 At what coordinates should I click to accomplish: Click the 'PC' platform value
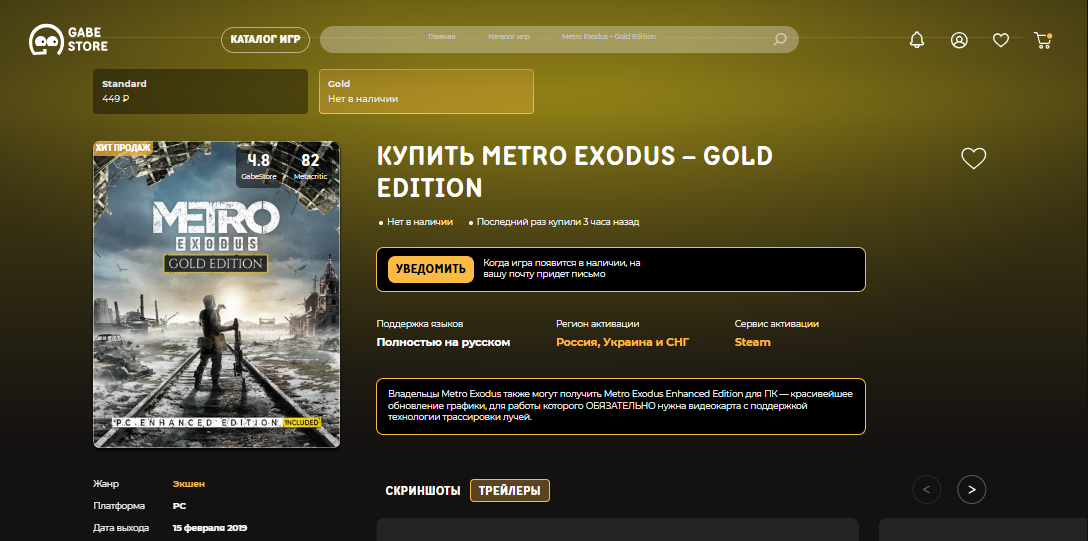click(179, 506)
